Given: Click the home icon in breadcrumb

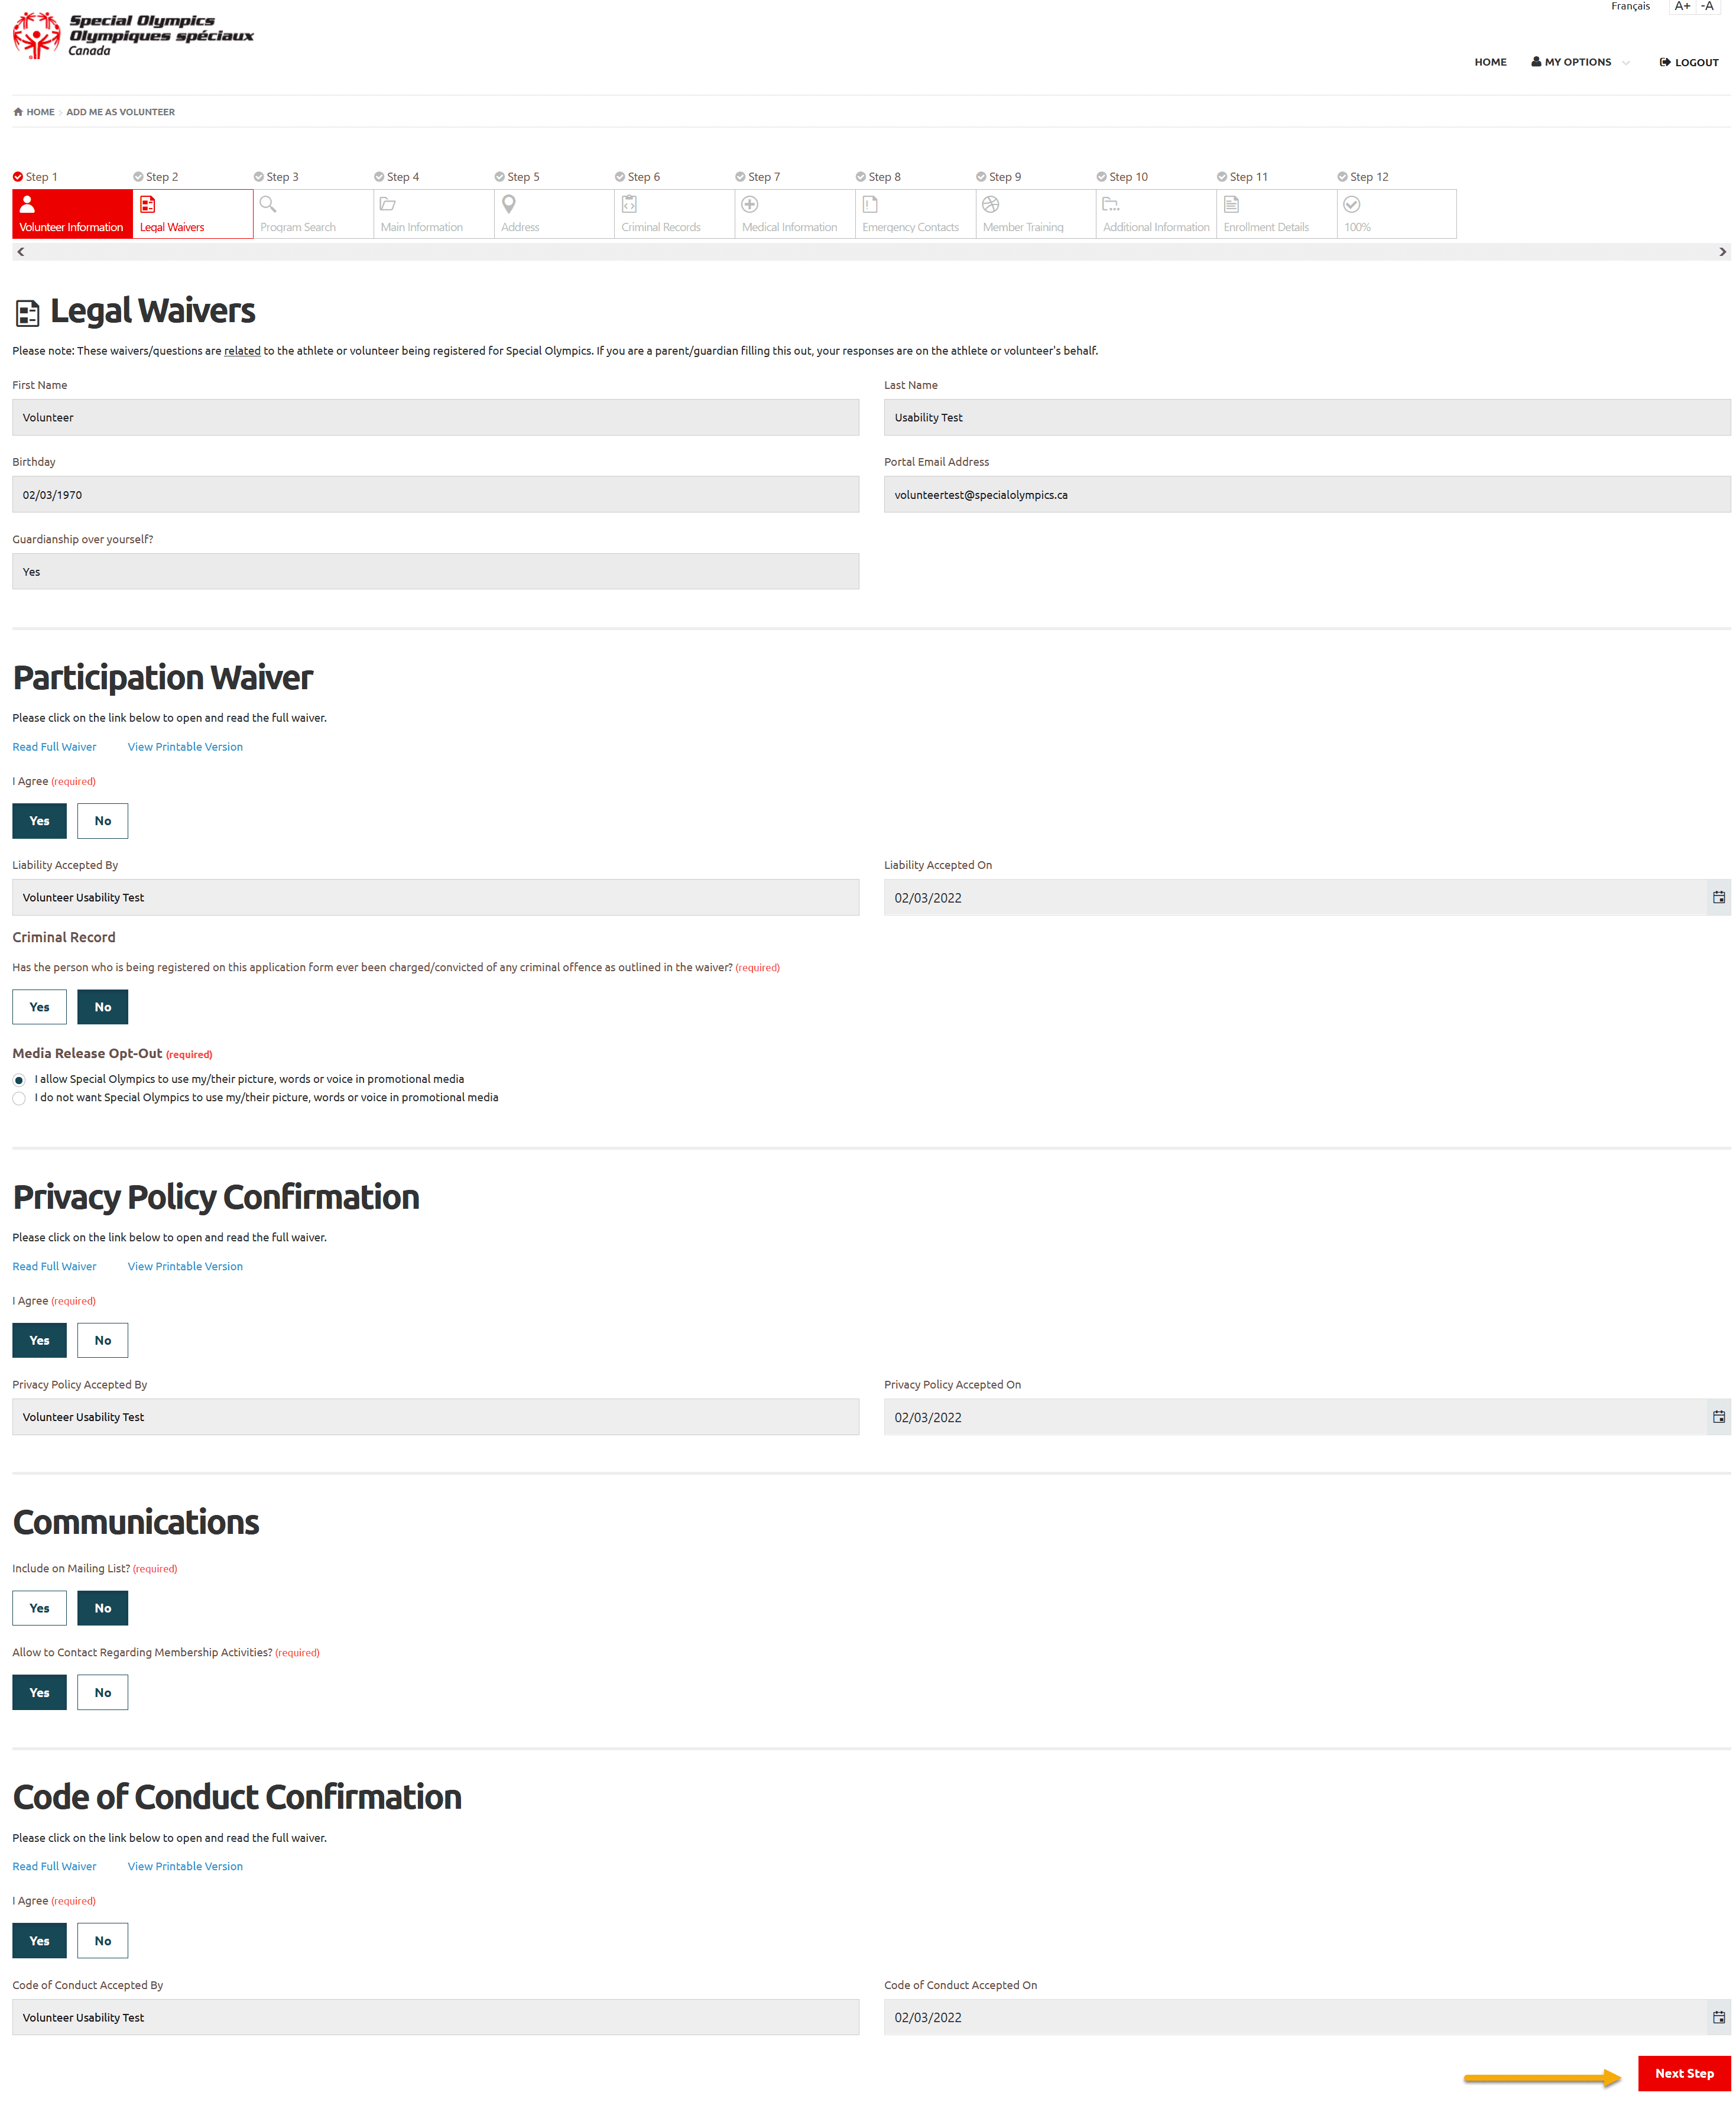Looking at the screenshot, I should point(18,112).
